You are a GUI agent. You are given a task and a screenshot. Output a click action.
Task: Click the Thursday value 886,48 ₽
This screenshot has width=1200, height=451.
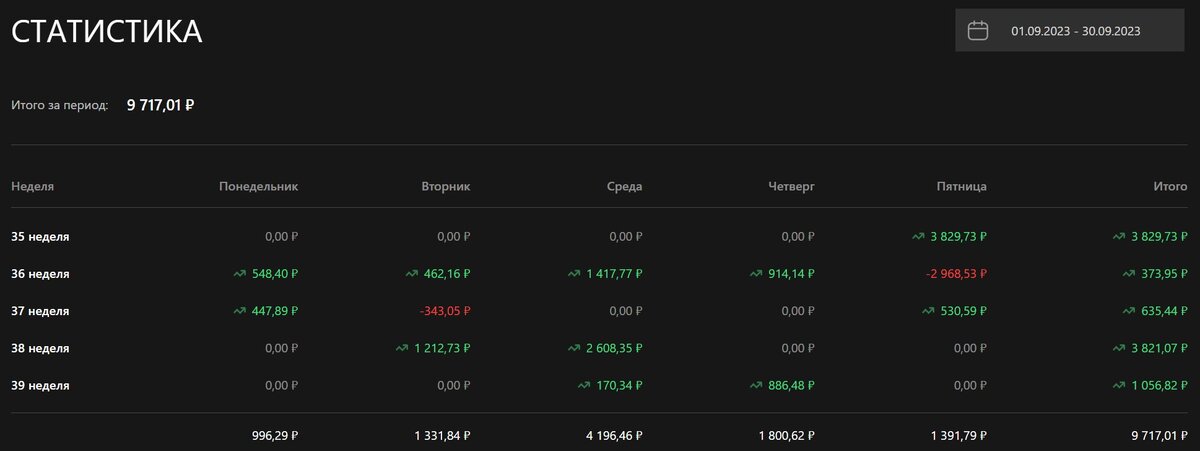(792, 385)
